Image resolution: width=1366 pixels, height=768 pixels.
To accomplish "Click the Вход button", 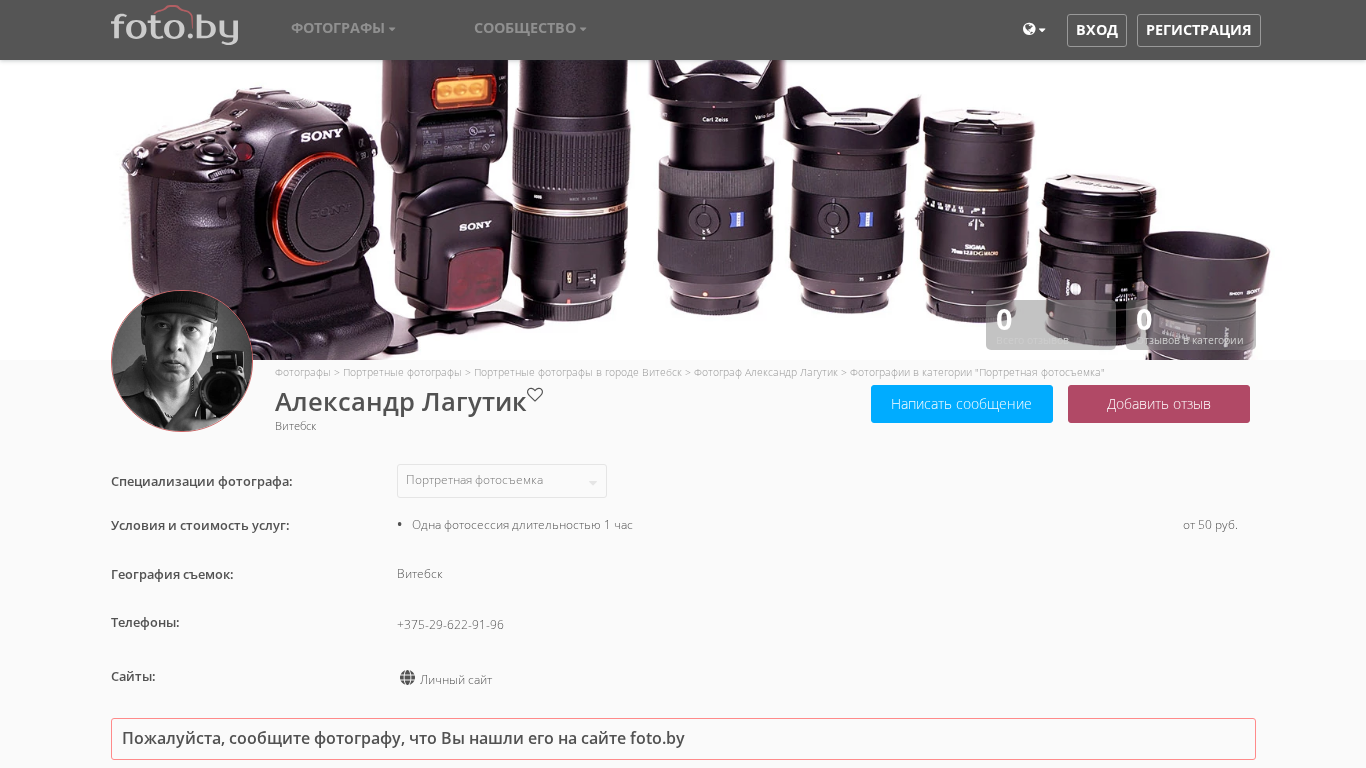I will (1097, 30).
